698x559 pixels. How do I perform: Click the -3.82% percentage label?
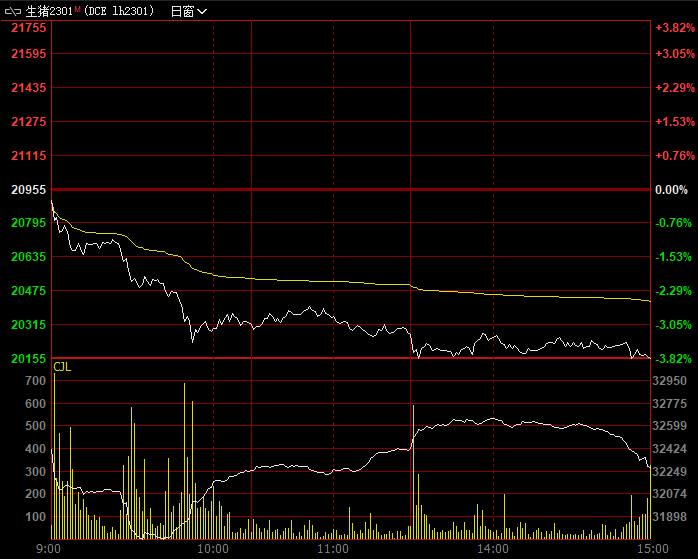pos(674,359)
